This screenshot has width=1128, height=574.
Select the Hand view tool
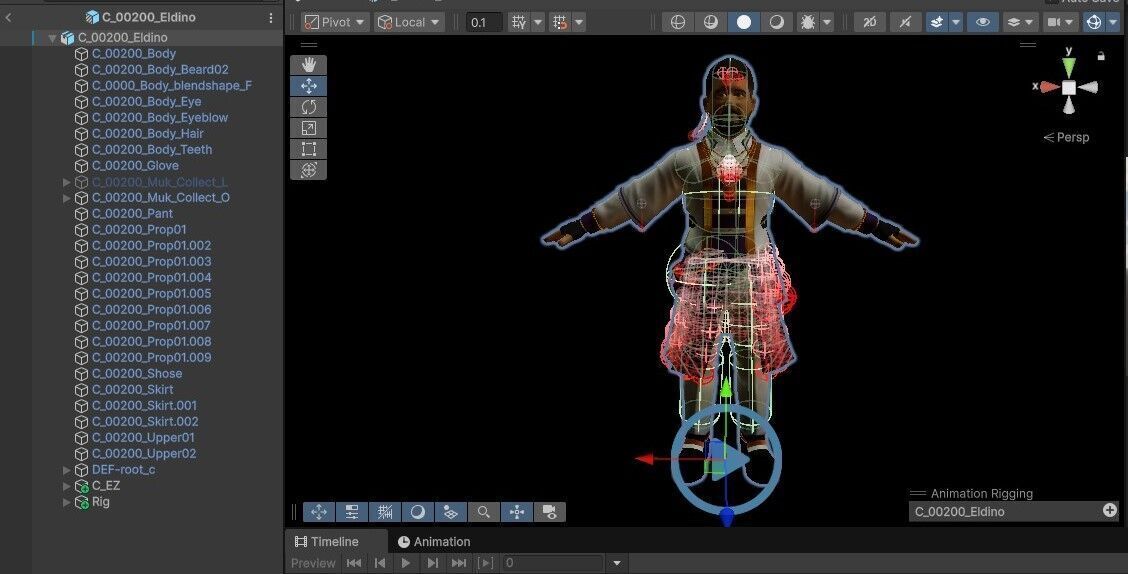point(309,65)
